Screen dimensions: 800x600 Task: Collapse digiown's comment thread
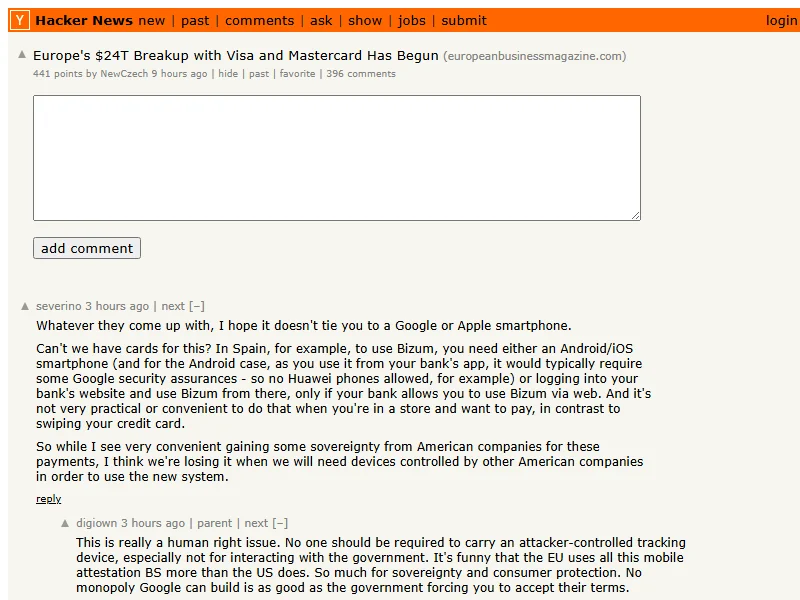point(280,523)
